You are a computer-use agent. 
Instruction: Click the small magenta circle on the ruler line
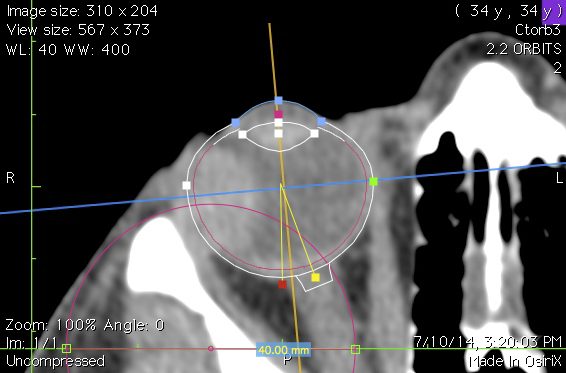coord(210,348)
